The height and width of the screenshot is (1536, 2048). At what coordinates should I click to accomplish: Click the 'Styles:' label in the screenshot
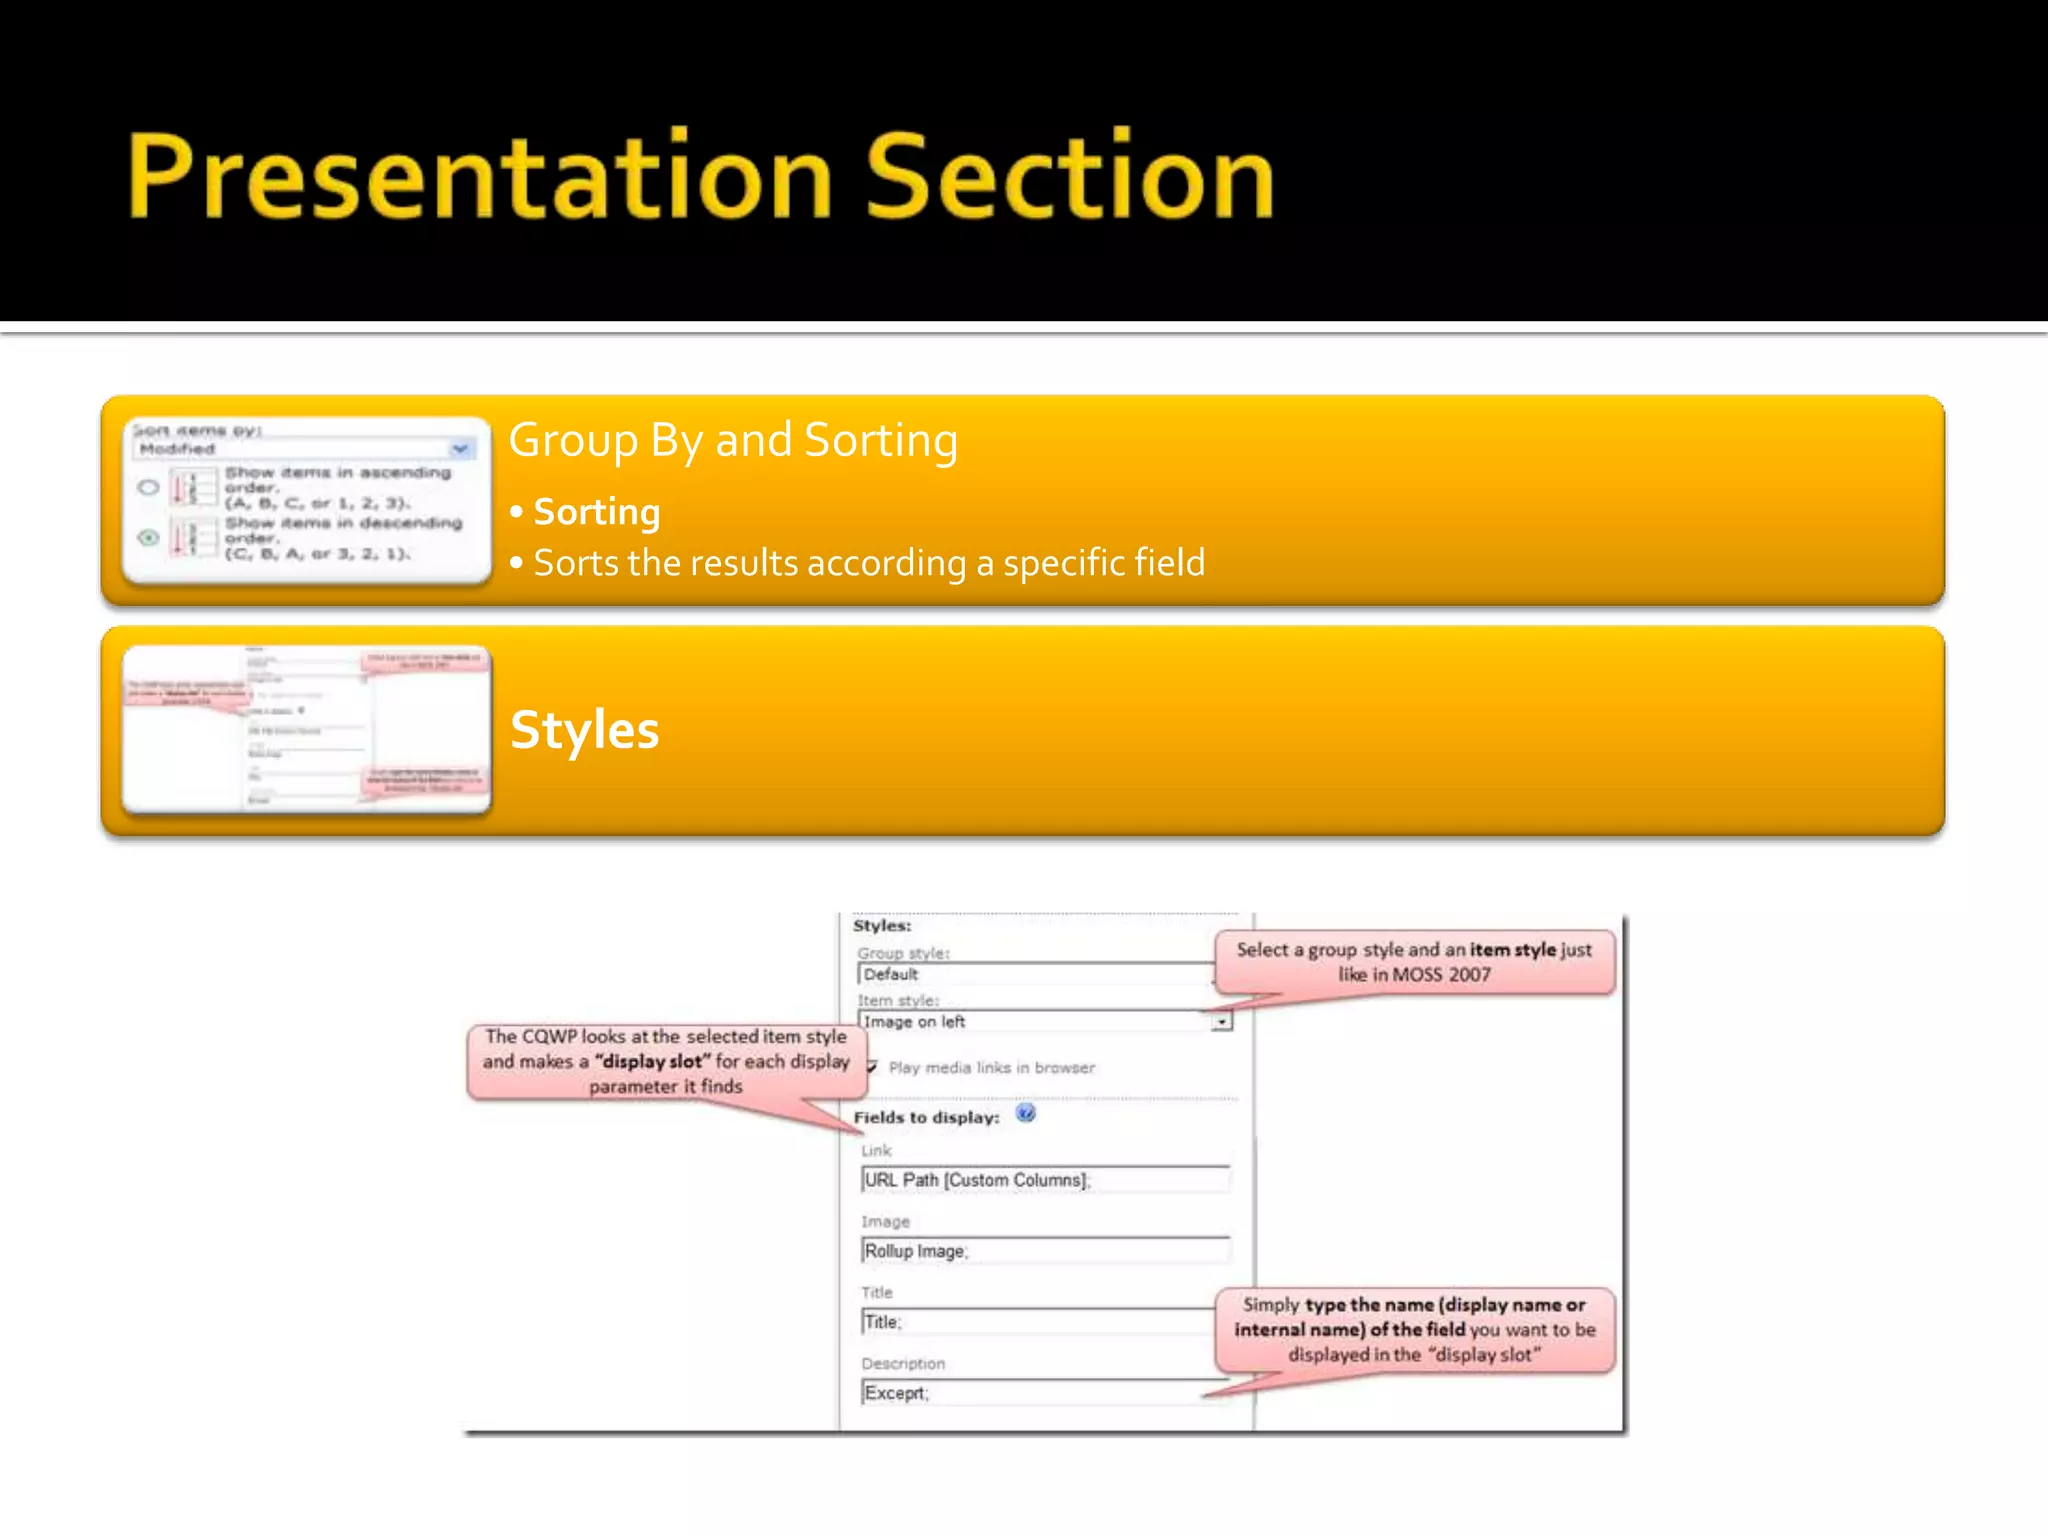click(882, 926)
